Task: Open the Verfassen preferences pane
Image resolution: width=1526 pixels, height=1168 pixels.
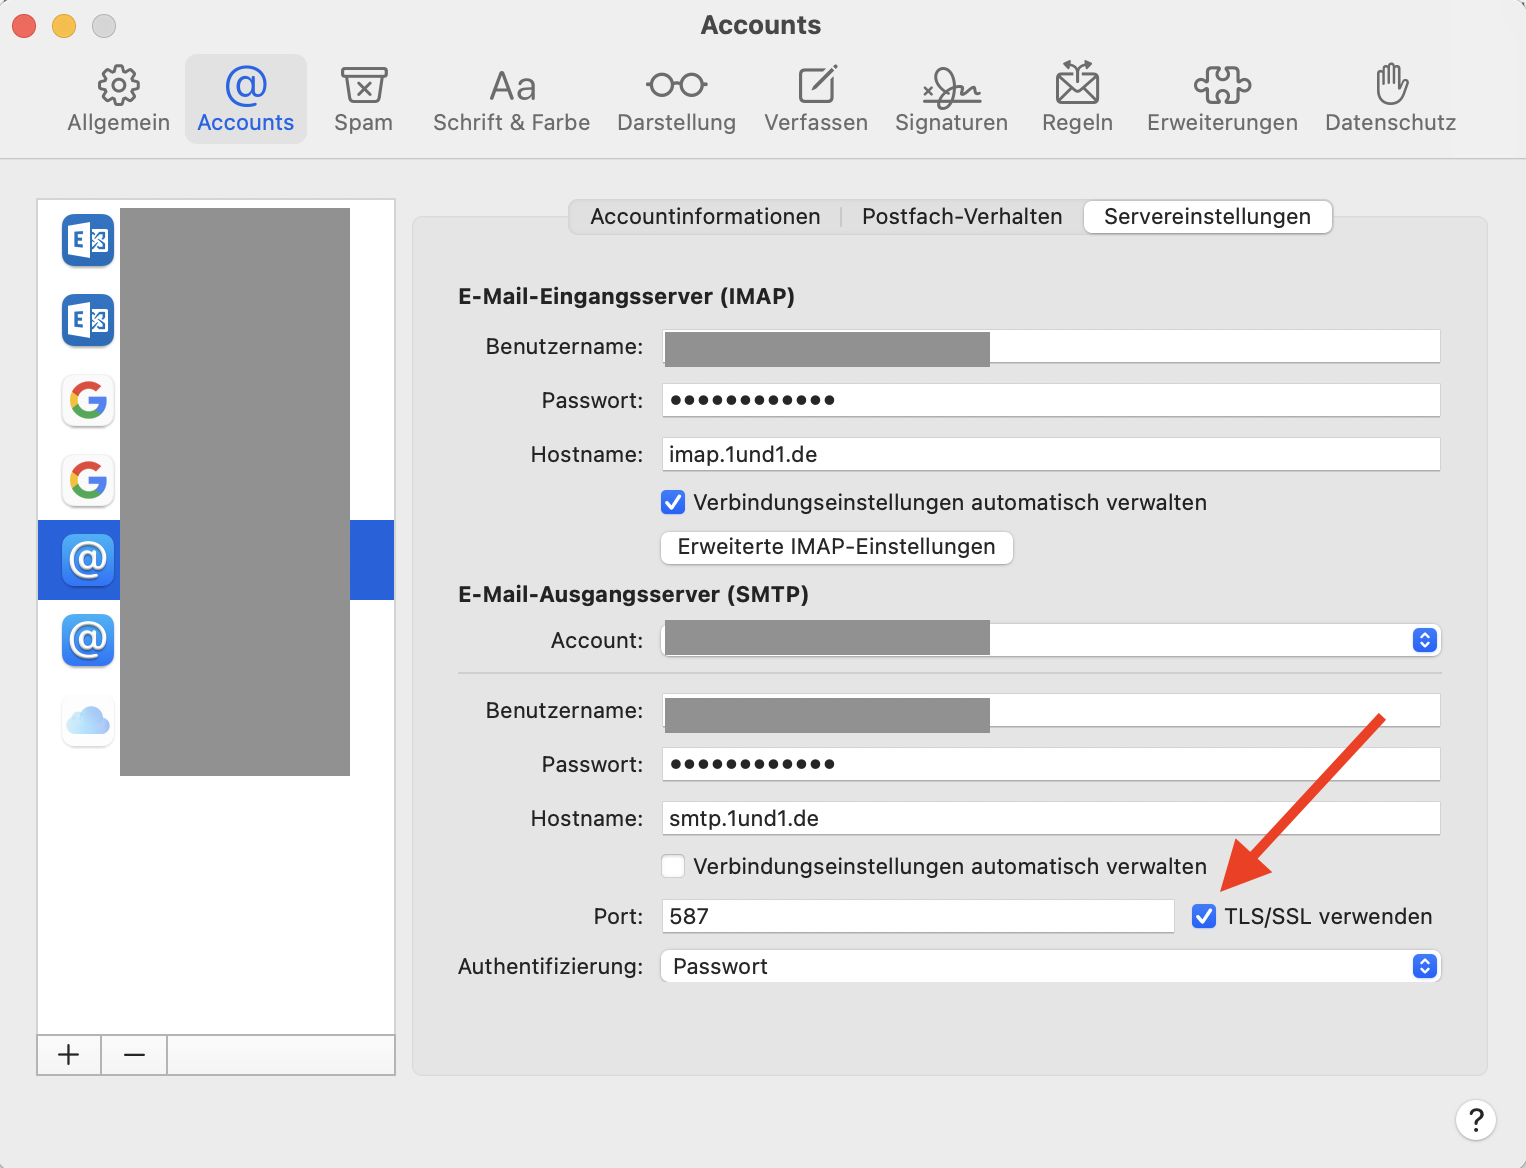Action: click(x=816, y=99)
